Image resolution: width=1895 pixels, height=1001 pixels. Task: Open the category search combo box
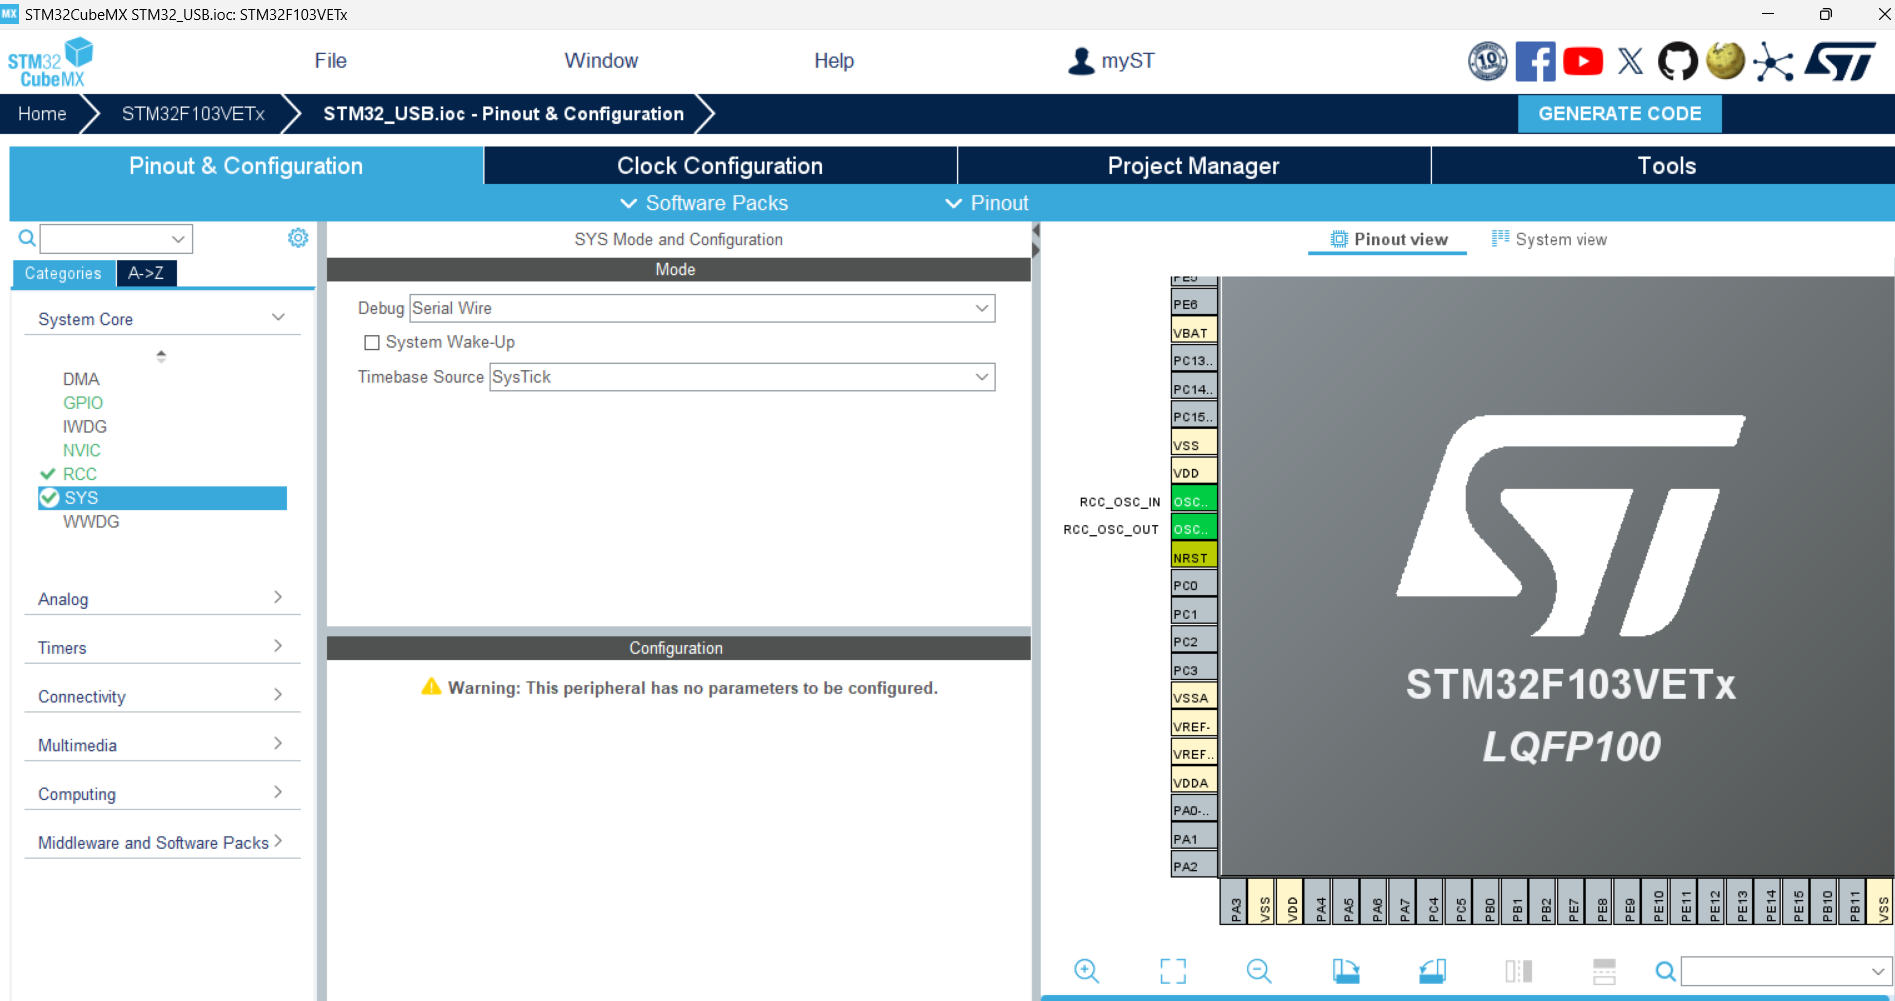click(x=116, y=239)
